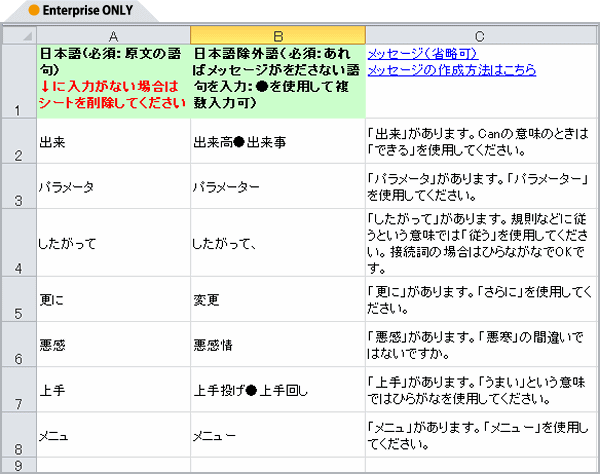Click cell containing メニュー
Viewport: 600px width, 474px height.
278,435
